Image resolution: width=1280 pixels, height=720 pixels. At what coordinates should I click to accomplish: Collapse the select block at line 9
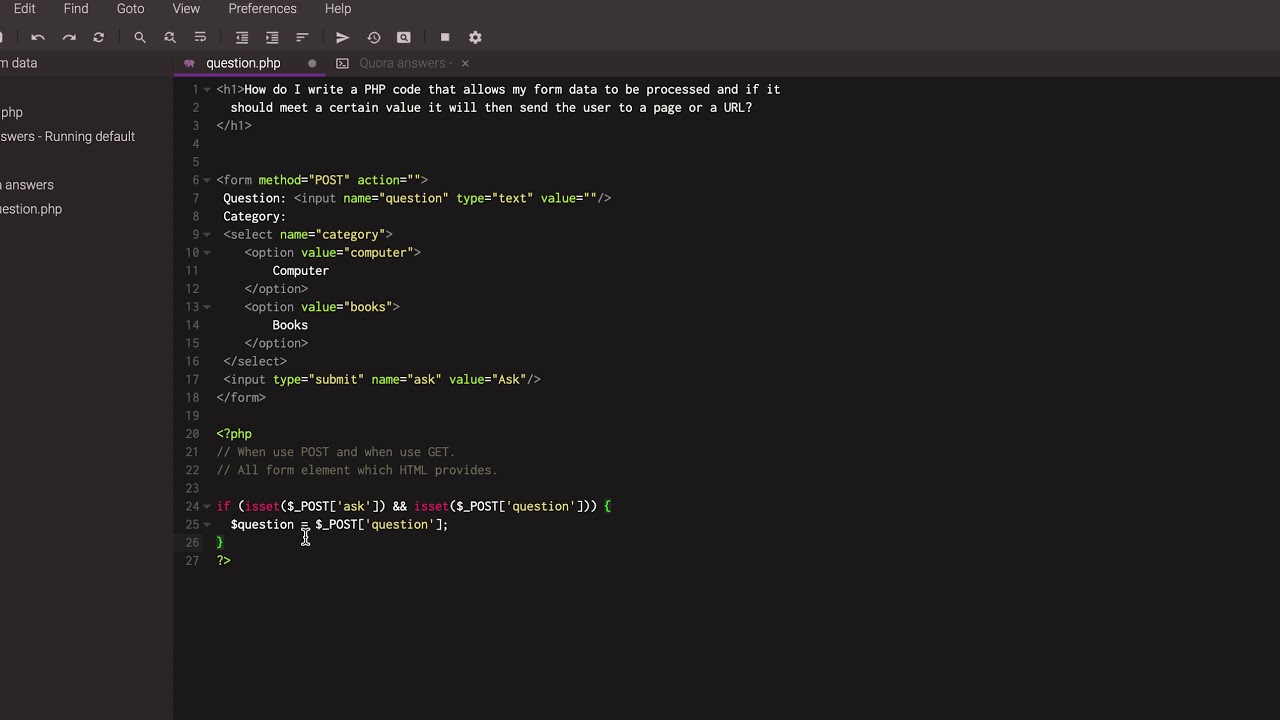coord(207,235)
